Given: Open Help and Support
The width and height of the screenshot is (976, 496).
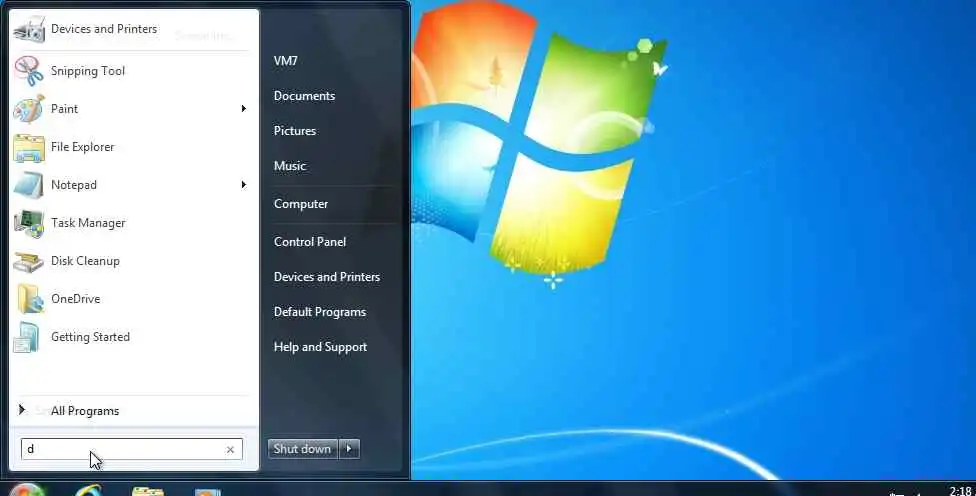Looking at the screenshot, I should click(x=321, y=347).
